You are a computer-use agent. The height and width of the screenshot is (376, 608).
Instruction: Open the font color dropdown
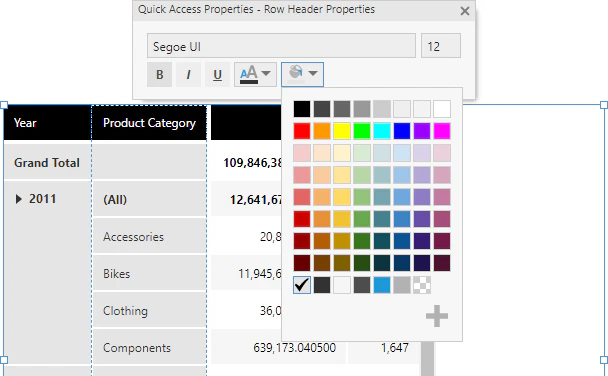(x=255, y=74)
